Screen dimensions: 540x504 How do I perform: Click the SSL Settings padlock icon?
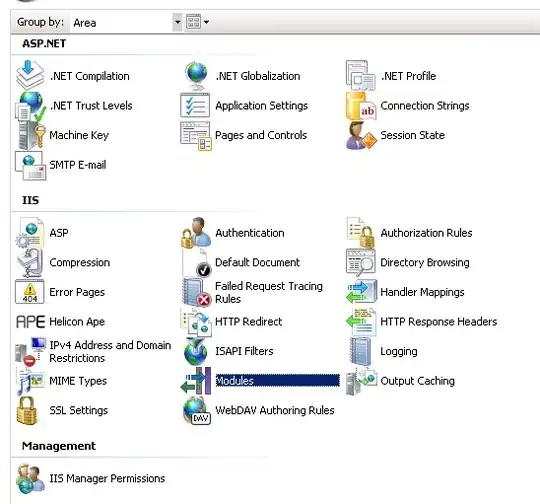coord(27,410)
